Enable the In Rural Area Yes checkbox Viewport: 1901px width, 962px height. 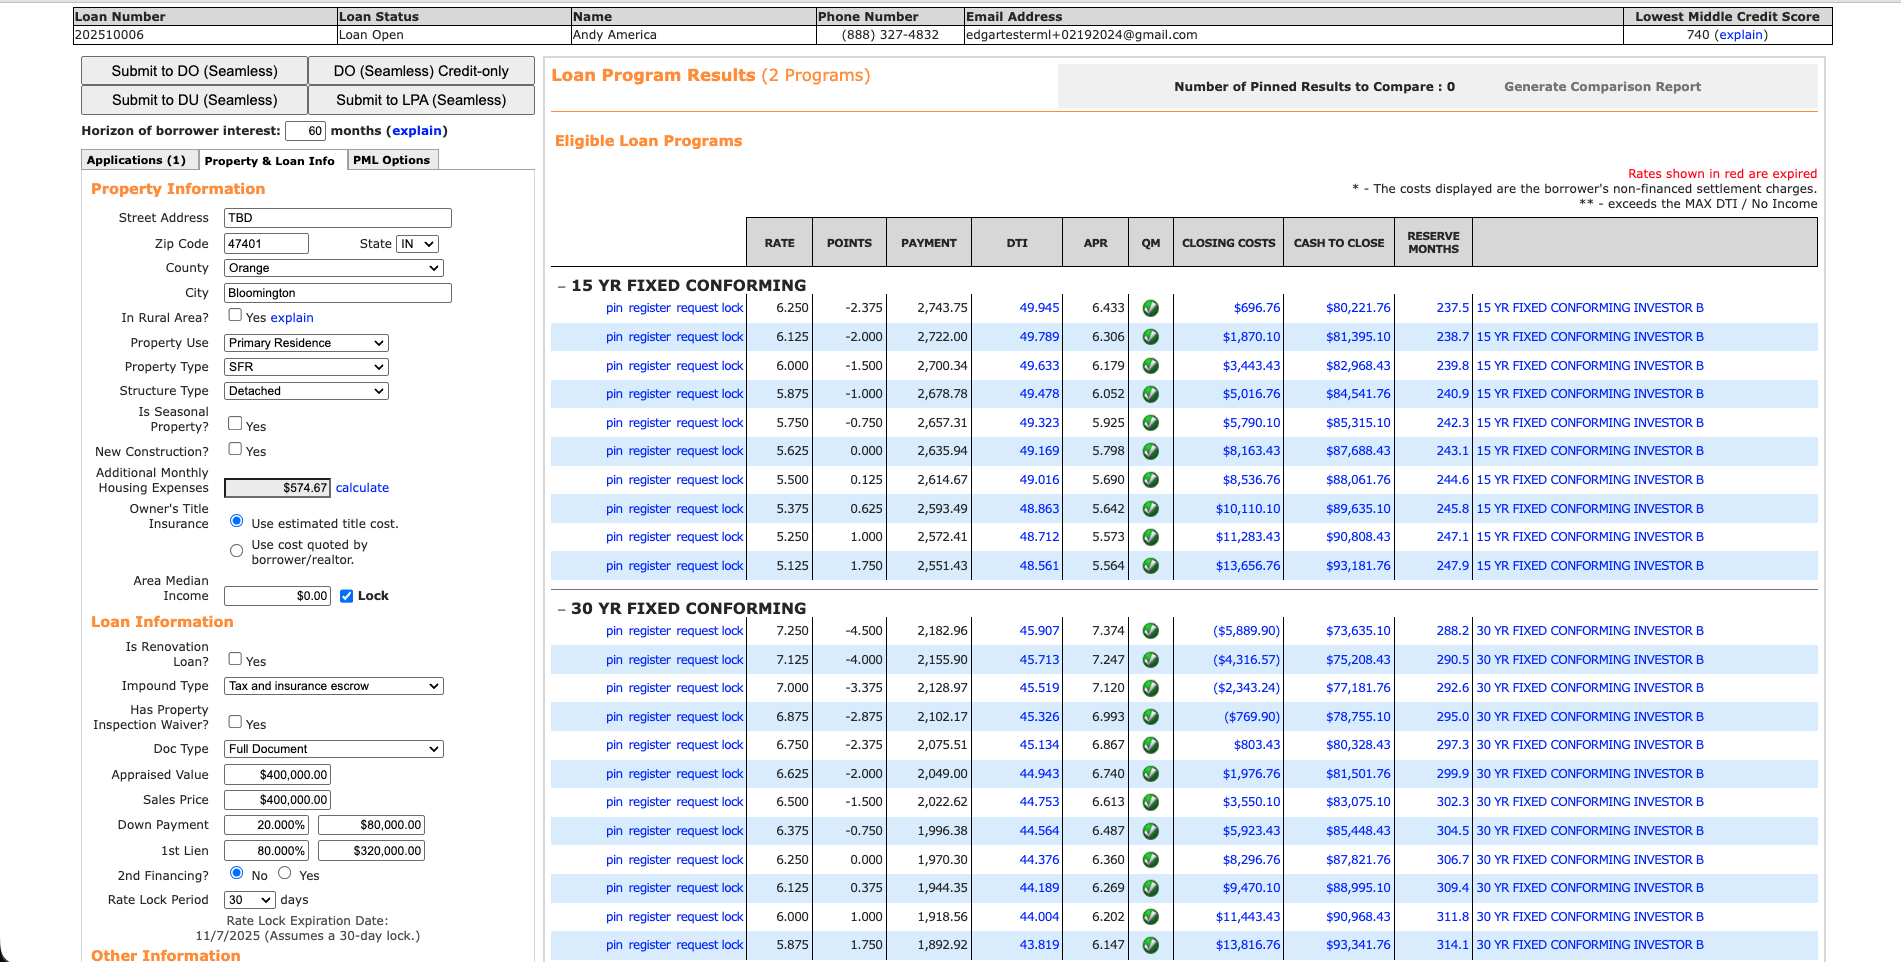[235, 313]
